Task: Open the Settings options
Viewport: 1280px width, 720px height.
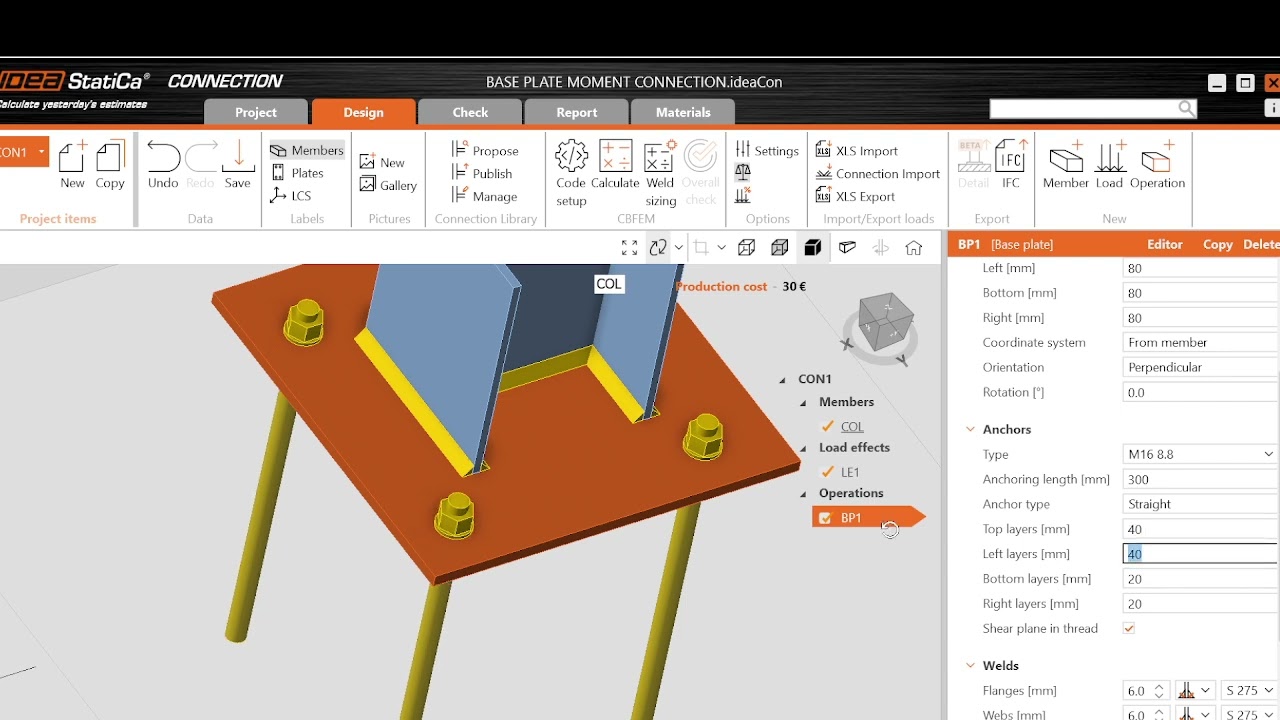Action: tap(767, 150)
